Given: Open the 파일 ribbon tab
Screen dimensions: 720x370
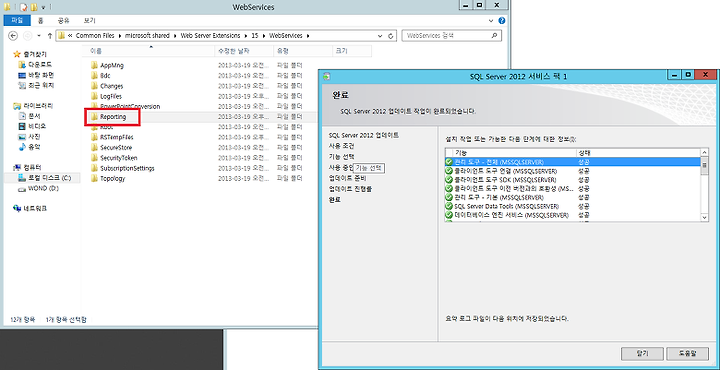Looking at the screenshot, I should coord(17,21).
